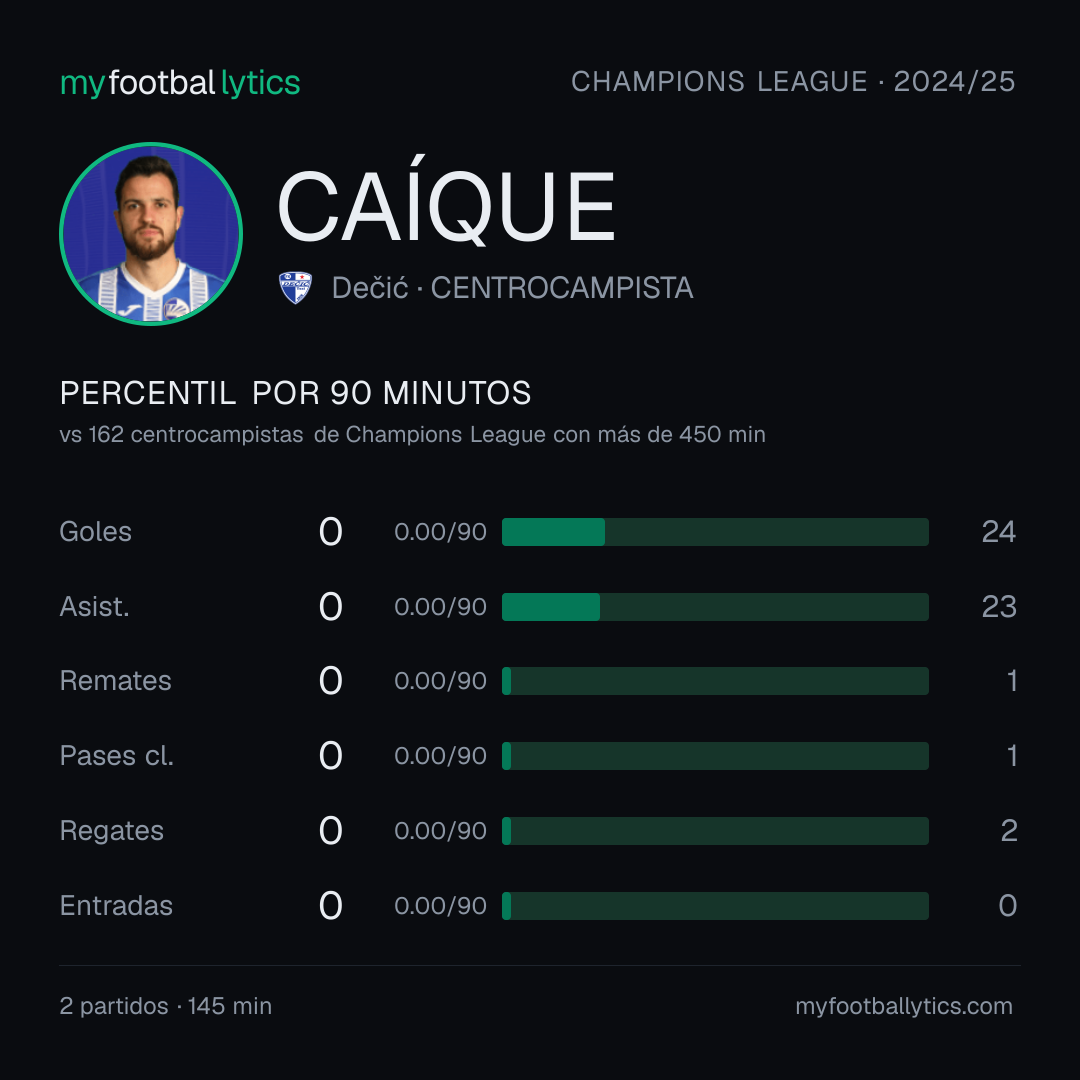
Task: Click the Dečić · CENTROCAMPISTA subtitle
Action: point(512,288)
